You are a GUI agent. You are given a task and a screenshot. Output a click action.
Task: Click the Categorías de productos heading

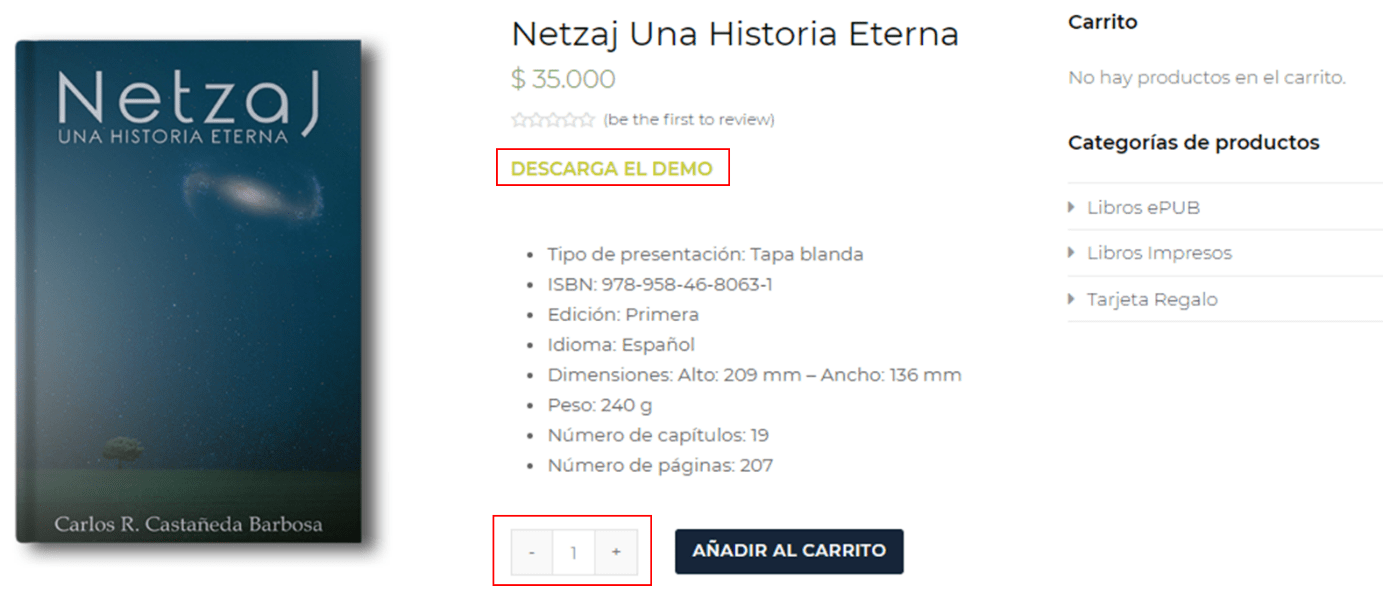[1193, 142]
